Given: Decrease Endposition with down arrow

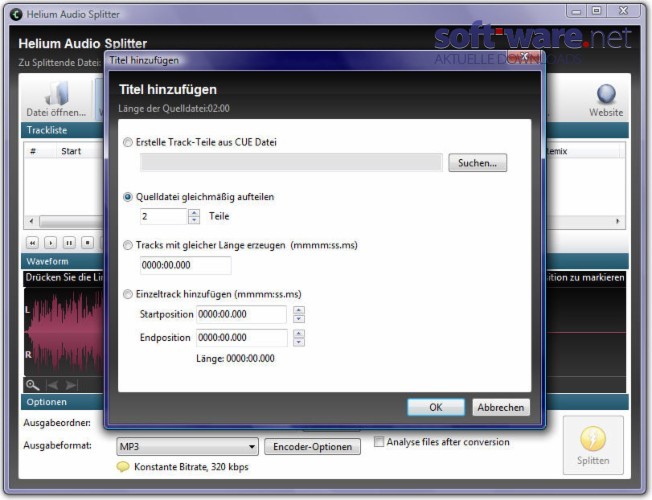Looking at the screenshot, I should [299, 342].
